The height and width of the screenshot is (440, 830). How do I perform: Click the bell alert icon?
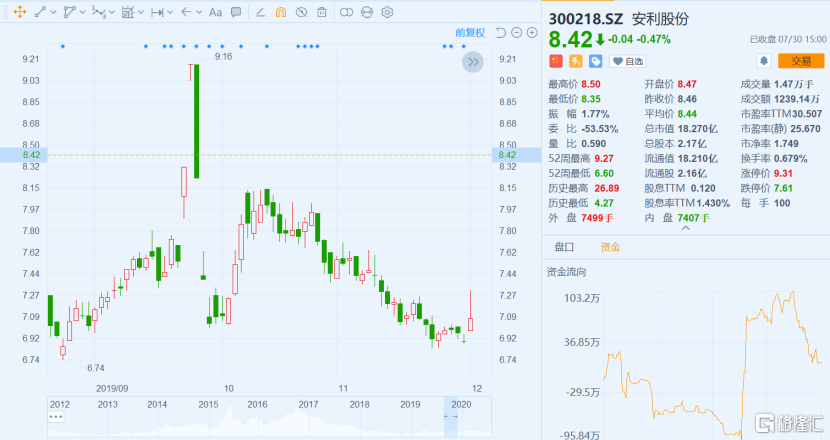(764, 61)
